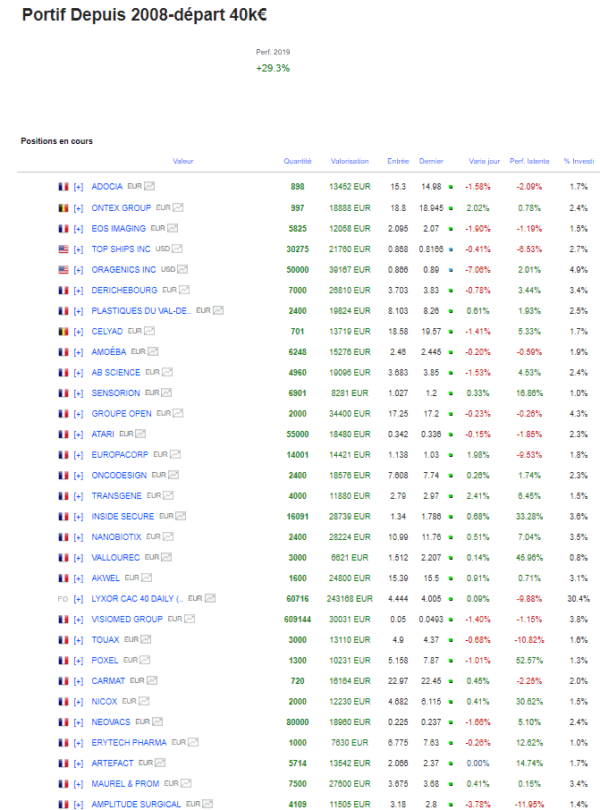Sort by the Quantité column header
The image size is (600, 810).
point(298,161)
